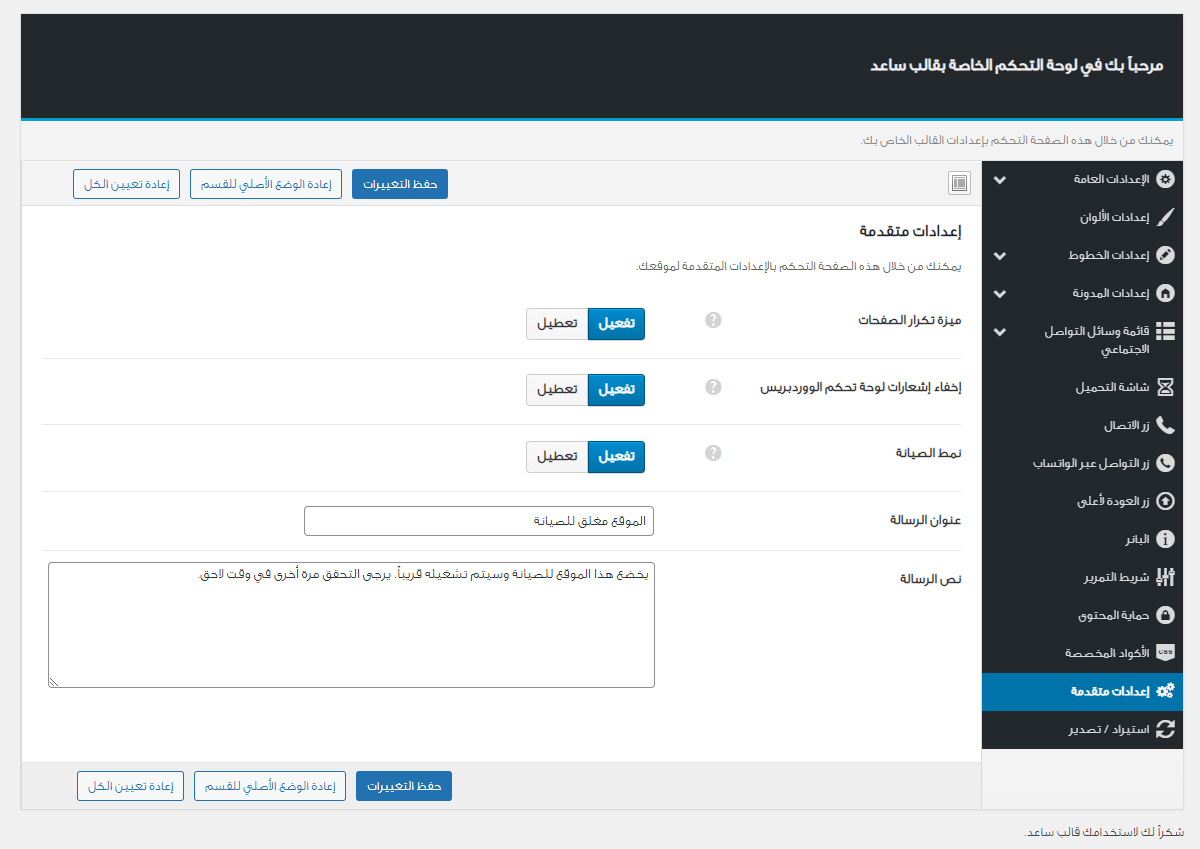Disable ميزة تكرار الصفحات using تعطيل
Image resolution: width=1200 pixels, height=849 pixels.
tap(557, 324)
